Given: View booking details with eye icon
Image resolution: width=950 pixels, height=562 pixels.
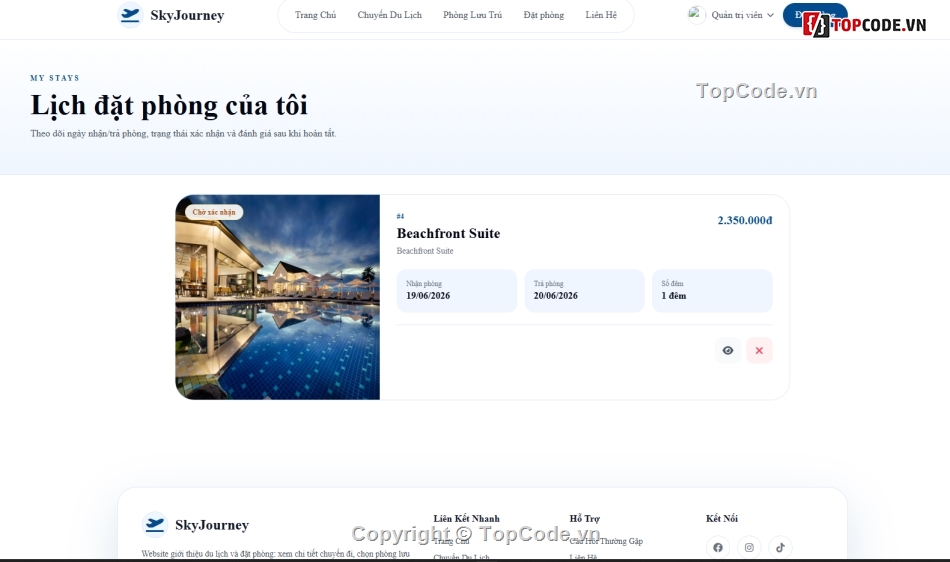Looking at the screenshot, I should point(728,351).
